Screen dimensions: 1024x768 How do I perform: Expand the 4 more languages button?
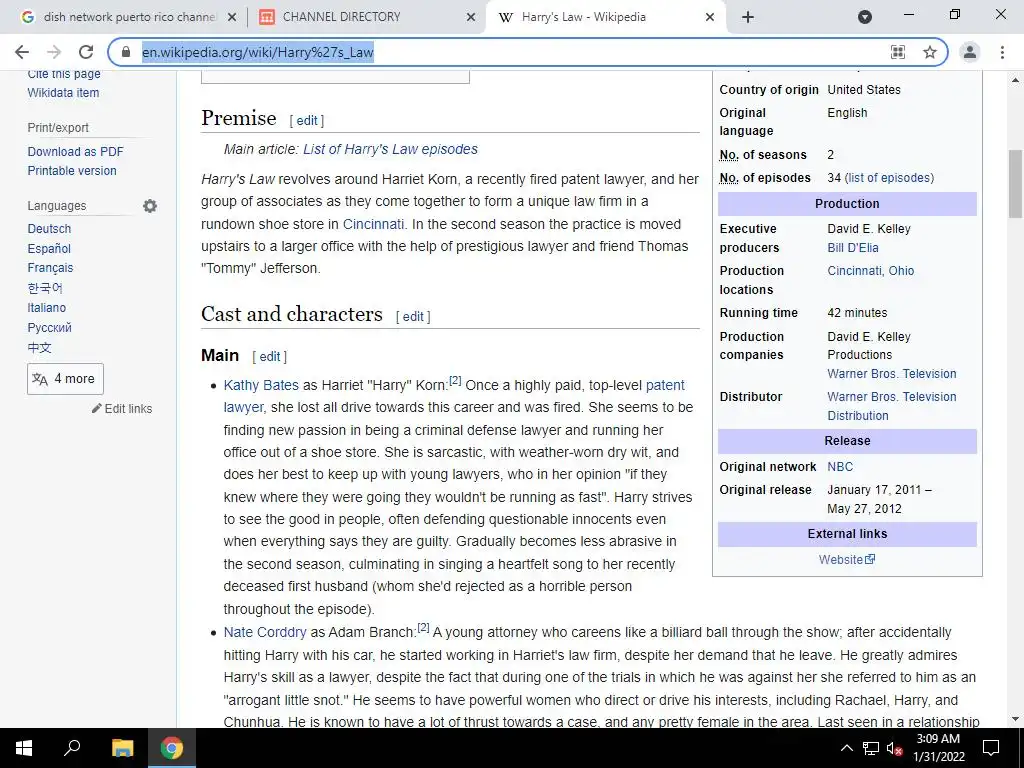coord(65,379)
